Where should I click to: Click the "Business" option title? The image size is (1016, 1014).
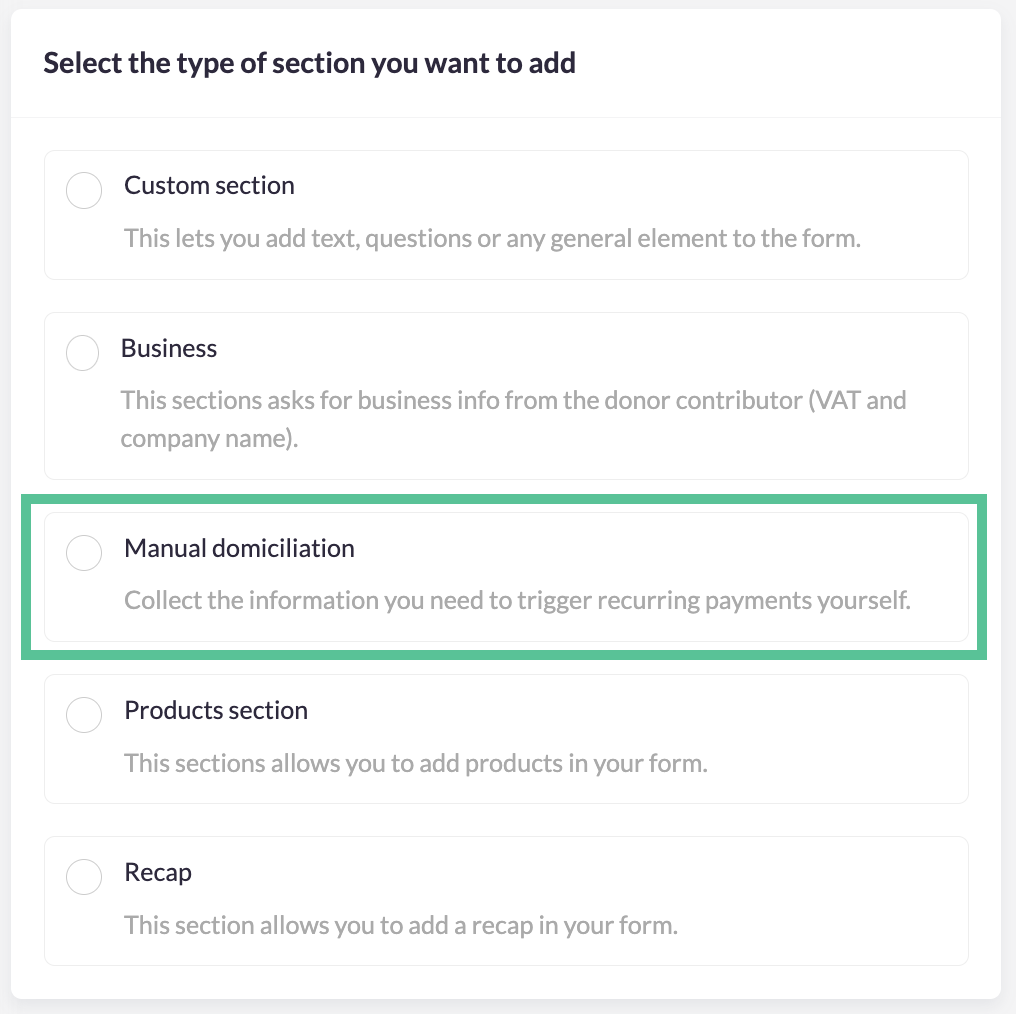coord(168,348)
